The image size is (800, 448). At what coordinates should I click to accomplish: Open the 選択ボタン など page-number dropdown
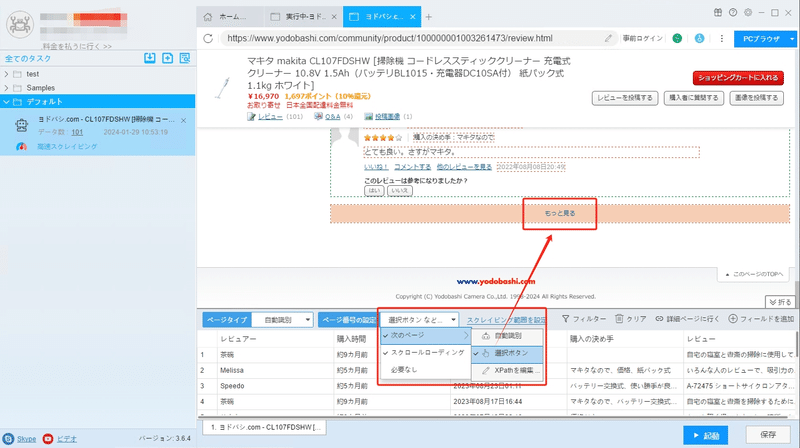click(x=419, y=320)
